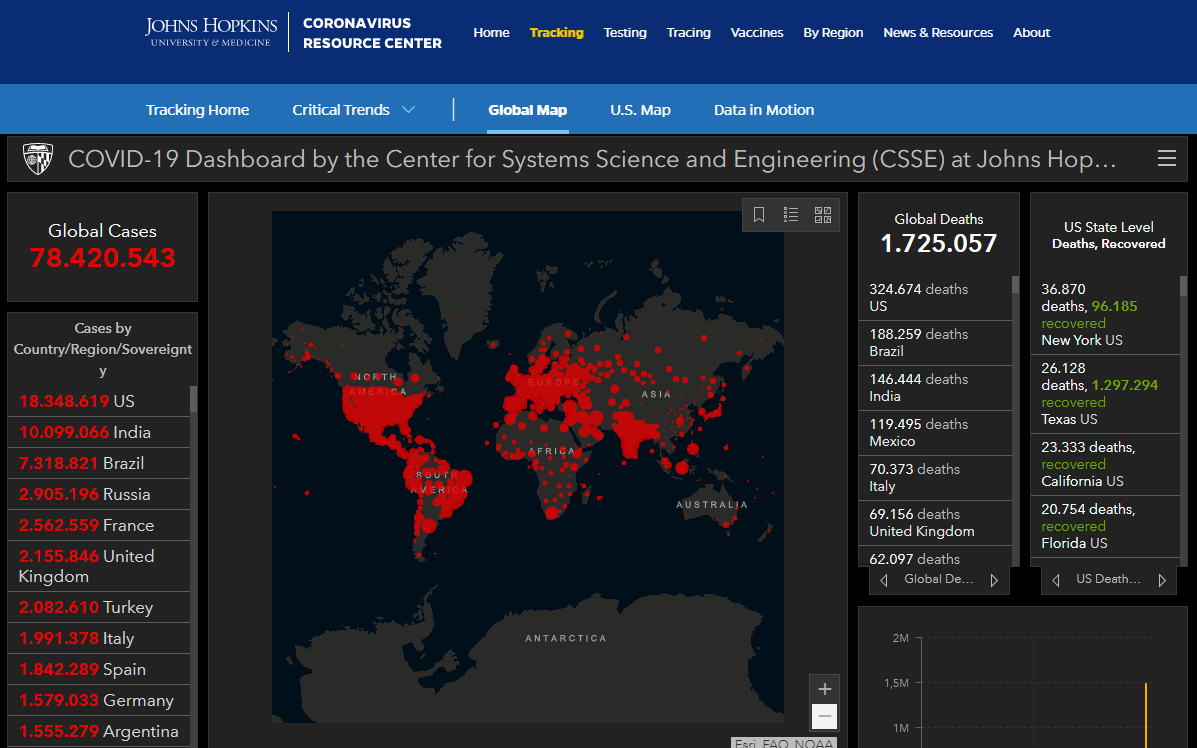Click the Italy entry with 70.373 deaths
Viewport: 1197px width, 748px height.
coord(935,478)
